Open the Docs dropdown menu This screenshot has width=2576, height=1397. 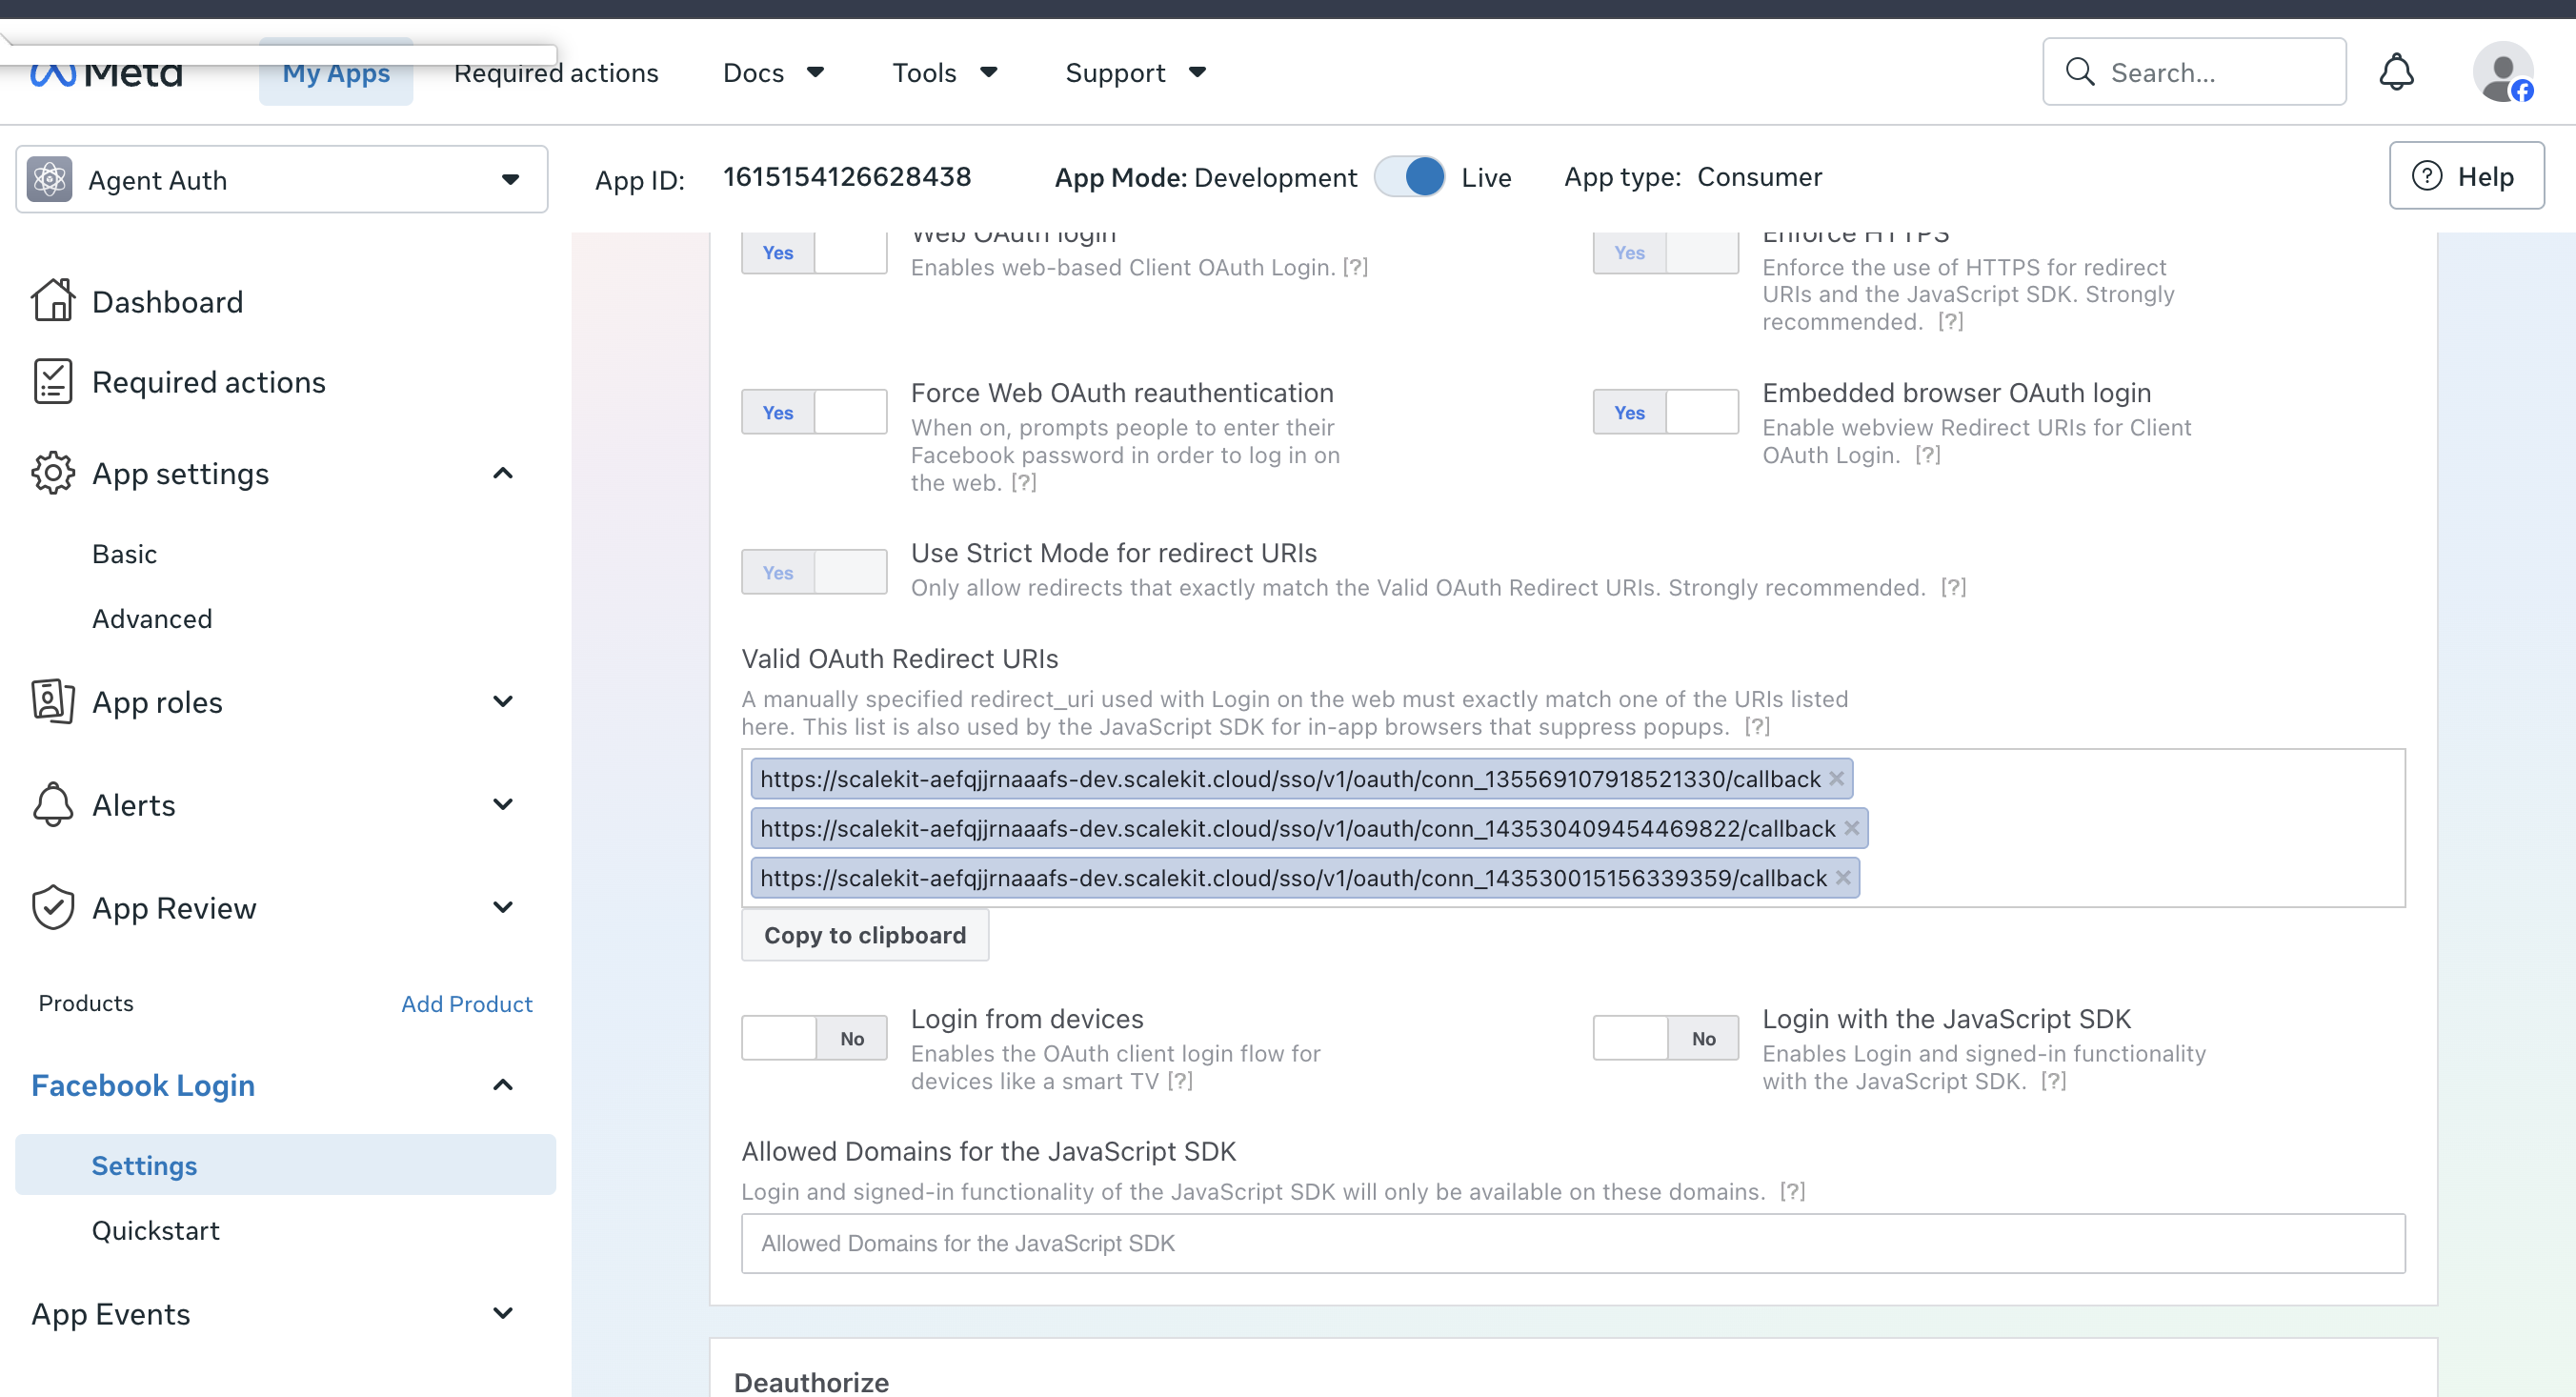(x=773, y=72)
